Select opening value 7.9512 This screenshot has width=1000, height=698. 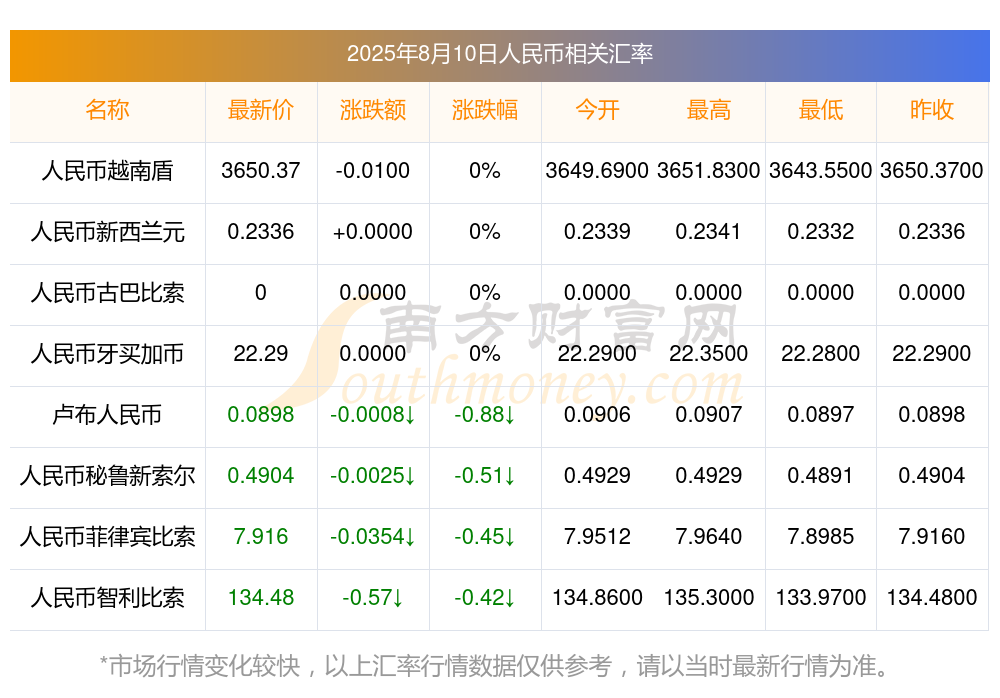[597, 537]
